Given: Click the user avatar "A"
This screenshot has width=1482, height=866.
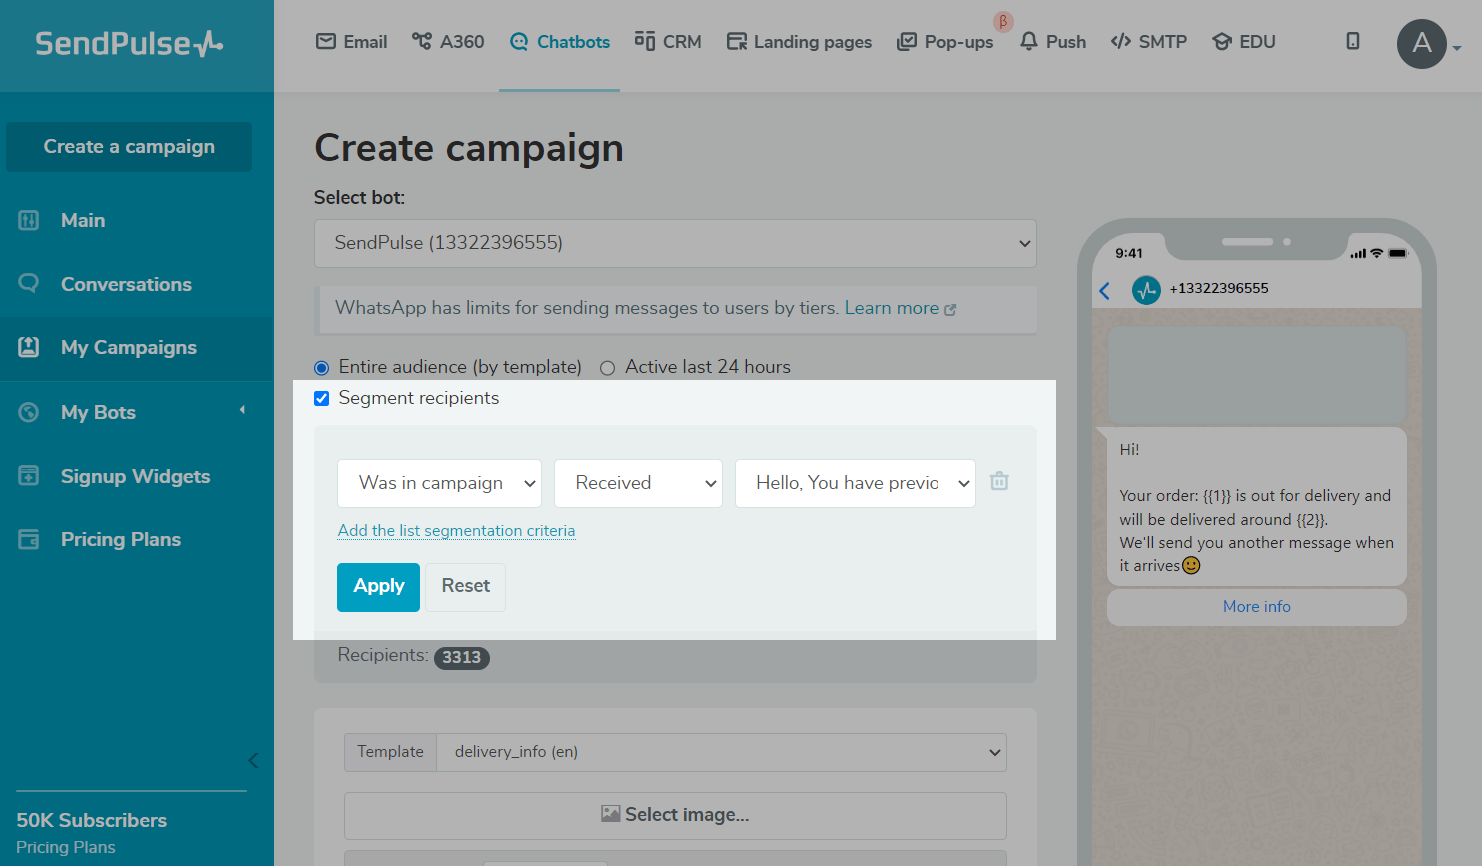Looking at the screenshot, I should (x=1421, y=44).
